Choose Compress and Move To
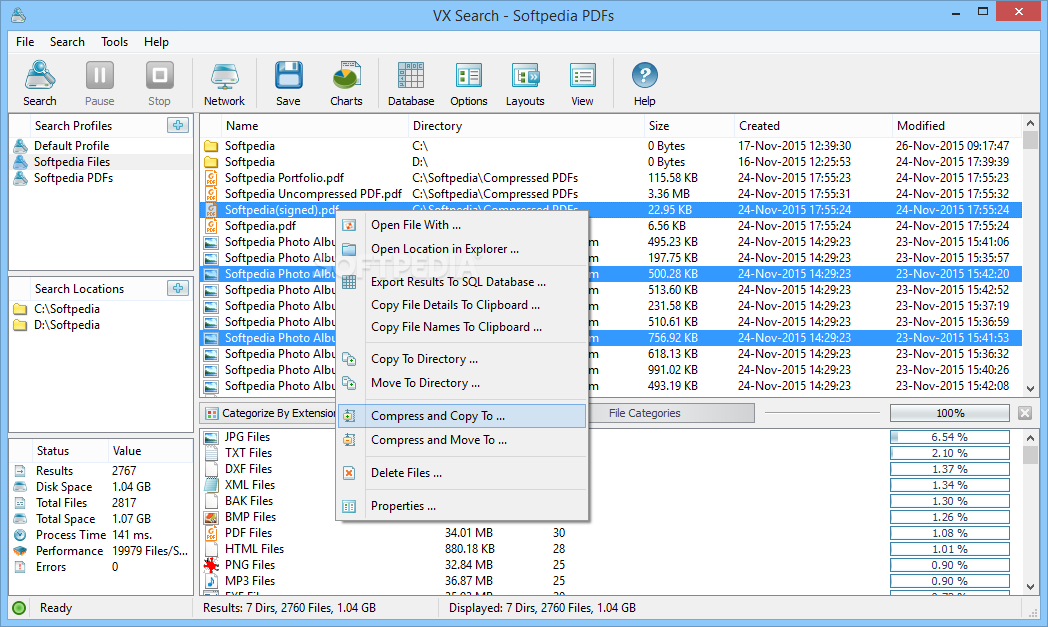Screen dimensions: 1048x627 (462, 440)
